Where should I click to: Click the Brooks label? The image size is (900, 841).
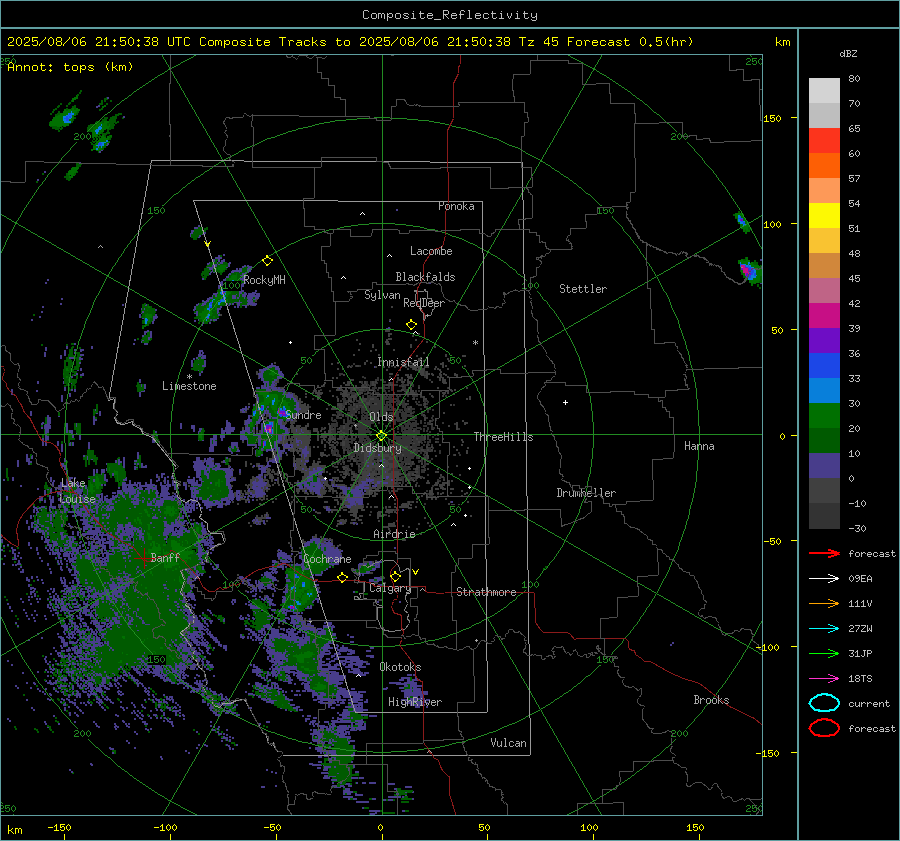(711, 700)
